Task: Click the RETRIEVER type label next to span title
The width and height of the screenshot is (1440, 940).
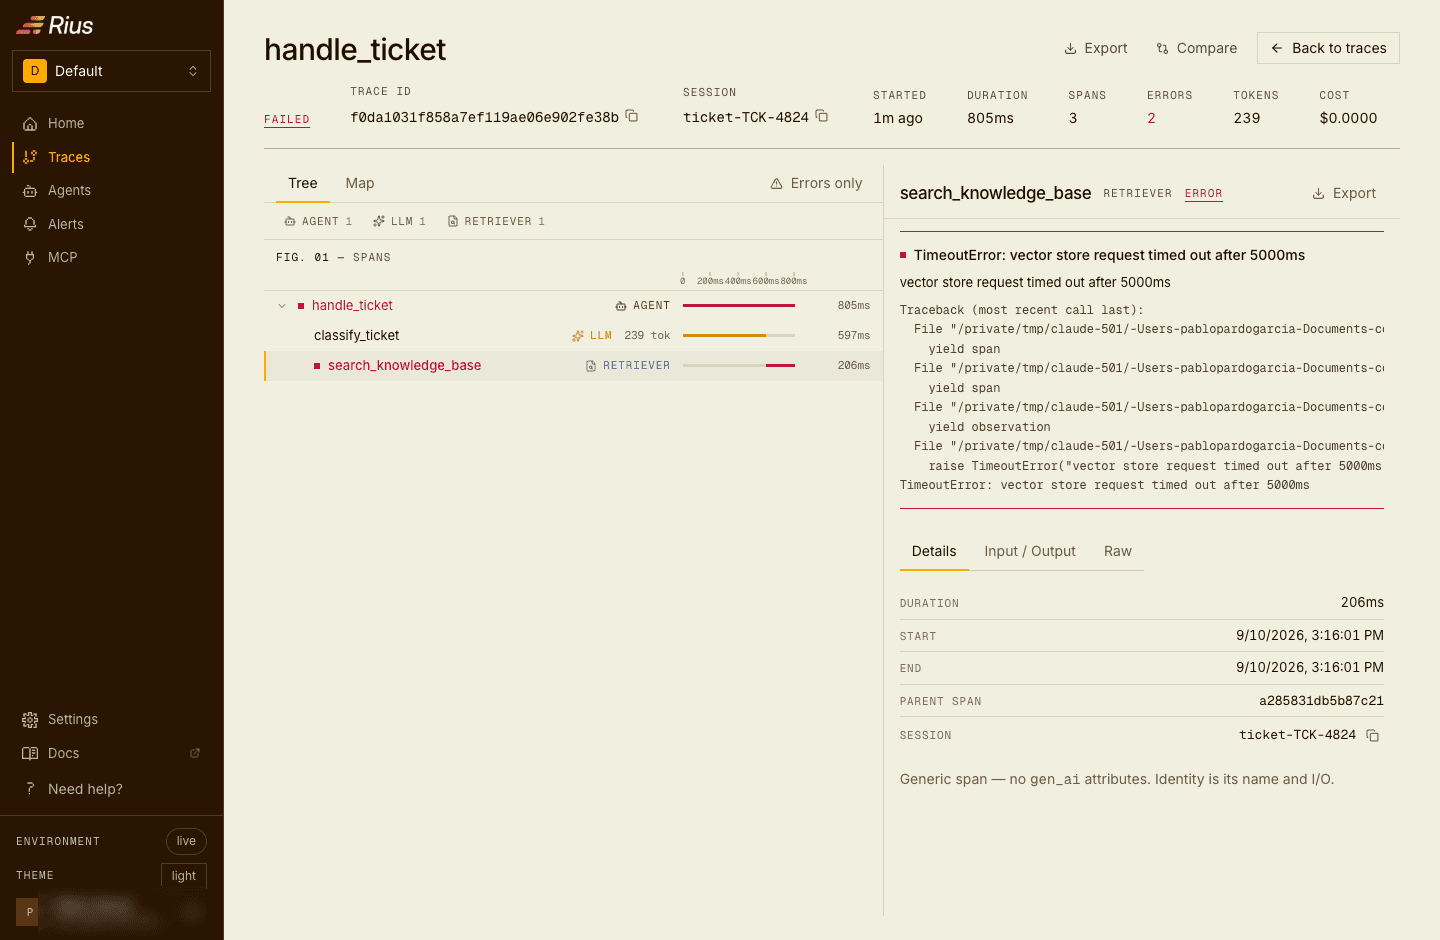Action: pyautogui.click(x=1137, y=194)
